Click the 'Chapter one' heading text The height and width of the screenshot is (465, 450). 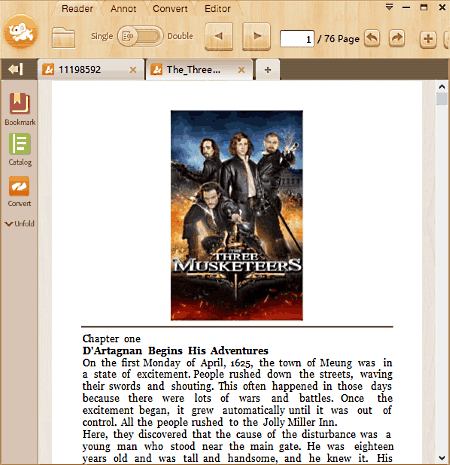(111, 338)
